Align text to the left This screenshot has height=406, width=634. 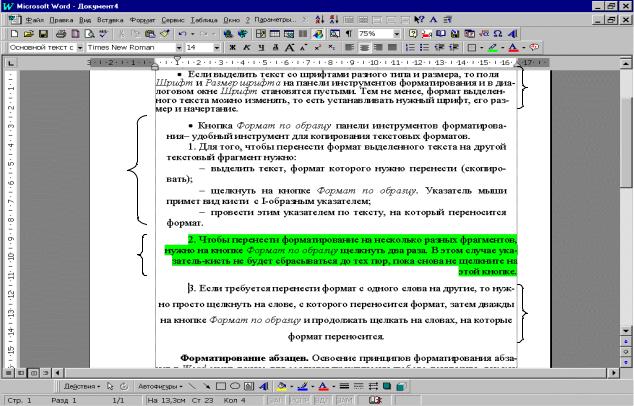click(349, 48)
